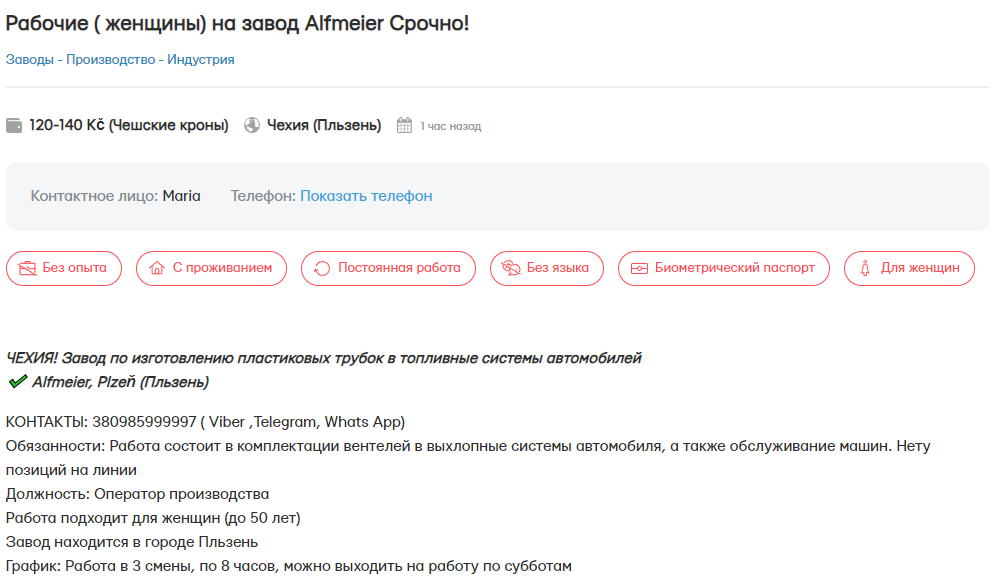
Task: Click the contact person name Maria
Action: point(181,196)
